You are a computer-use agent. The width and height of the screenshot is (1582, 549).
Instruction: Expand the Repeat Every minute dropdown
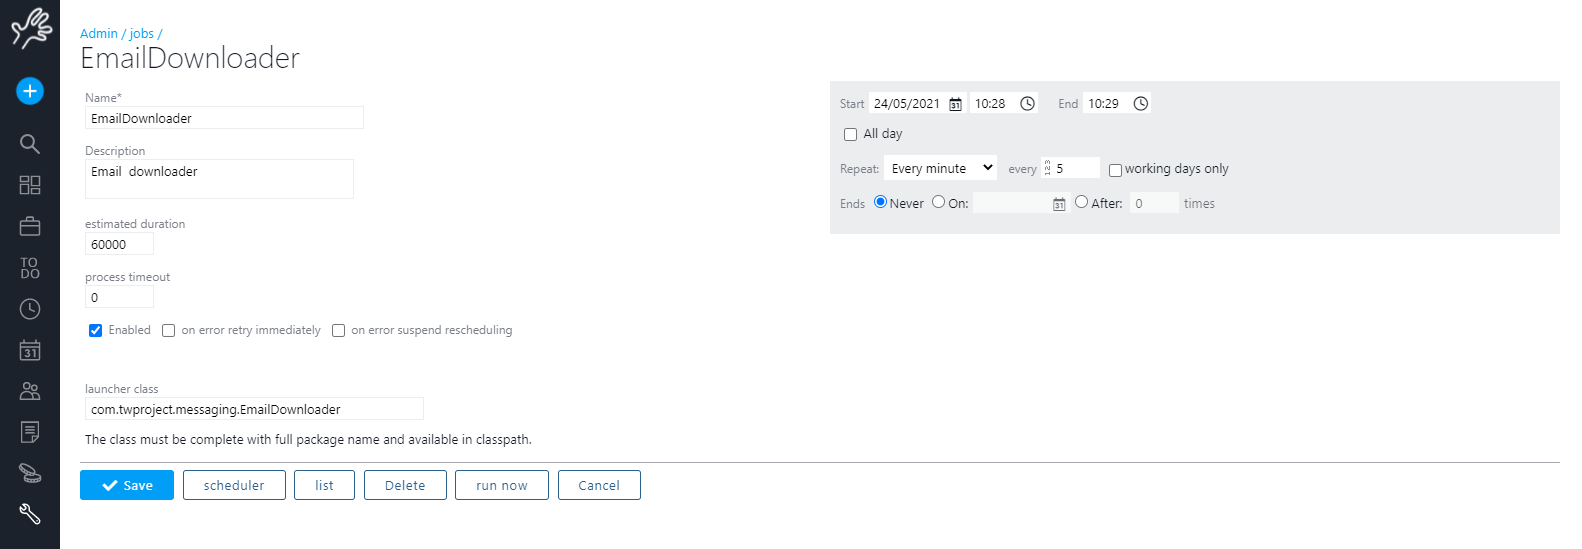[x=941, y=169]
